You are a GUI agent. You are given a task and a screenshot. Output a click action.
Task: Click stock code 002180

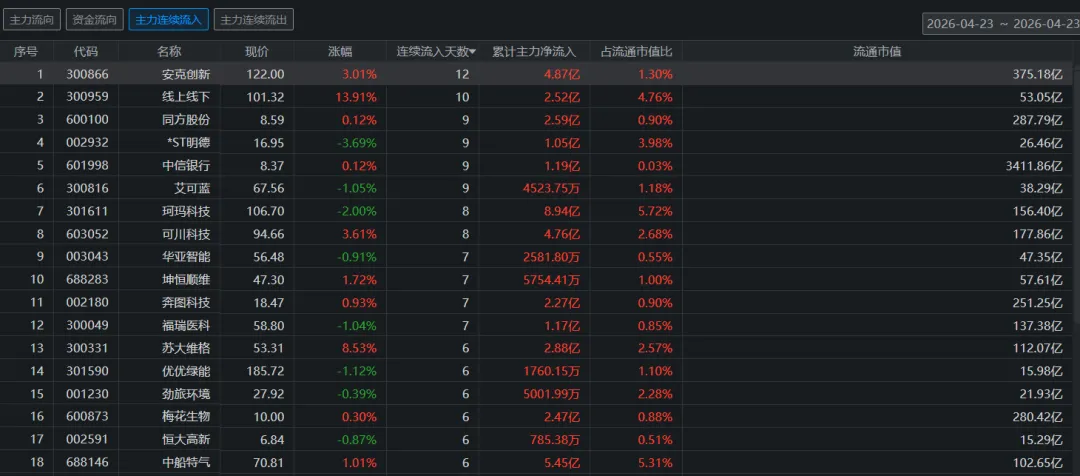point(87,303)
